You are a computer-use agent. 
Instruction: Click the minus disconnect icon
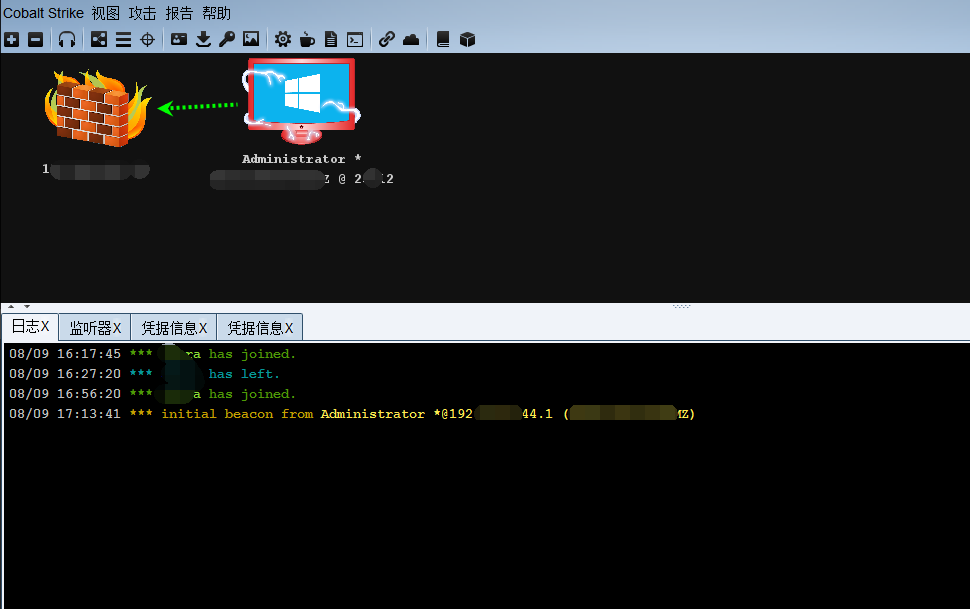tap(36, 40)
